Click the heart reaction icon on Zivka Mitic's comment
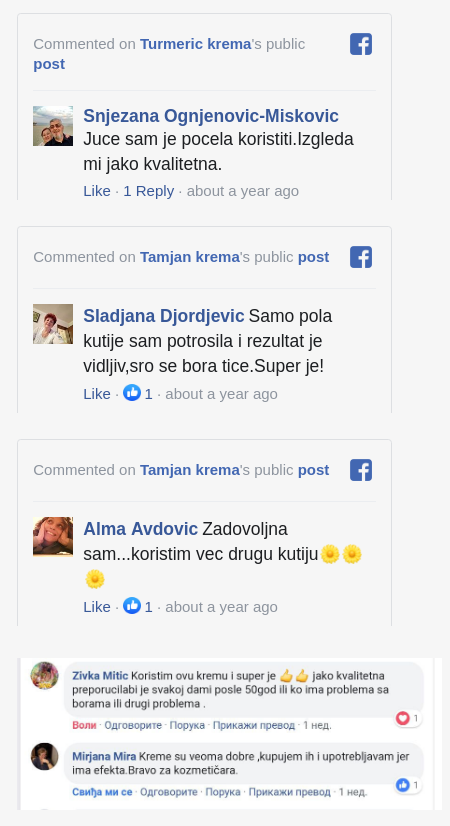450x826 pixels. 403,718
